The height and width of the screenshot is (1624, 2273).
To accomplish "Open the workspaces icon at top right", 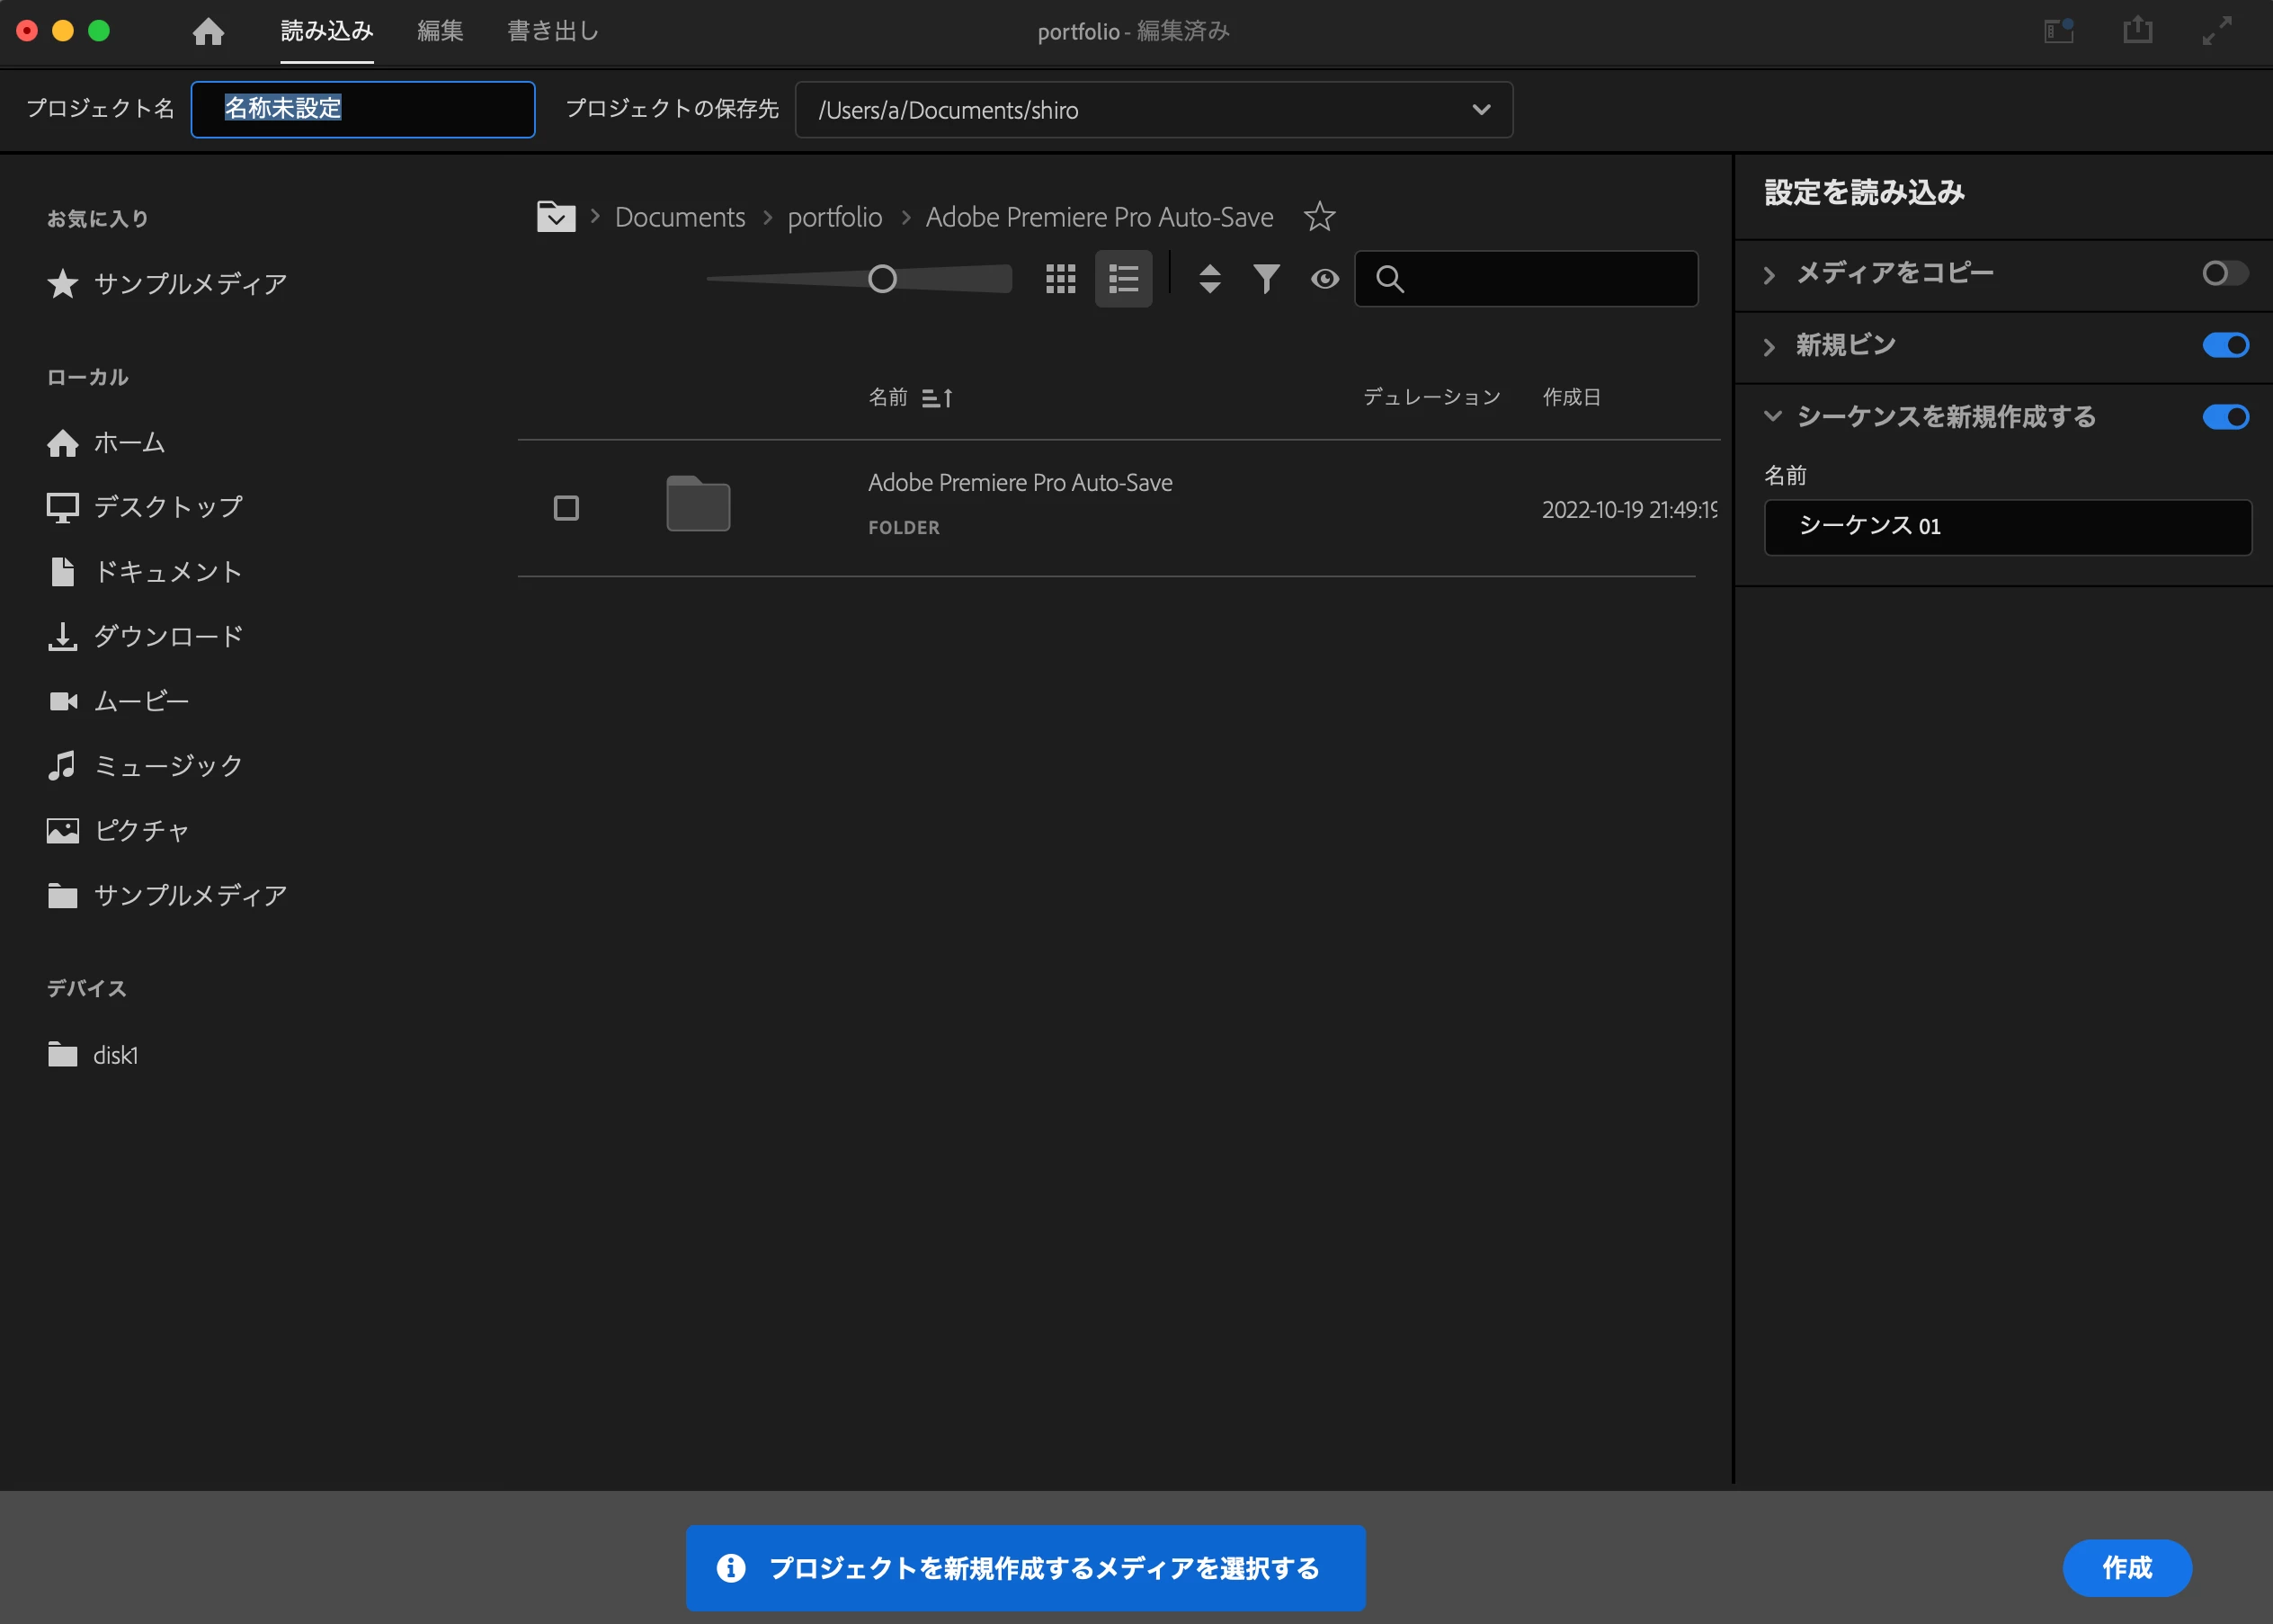I will [2058, 31].
